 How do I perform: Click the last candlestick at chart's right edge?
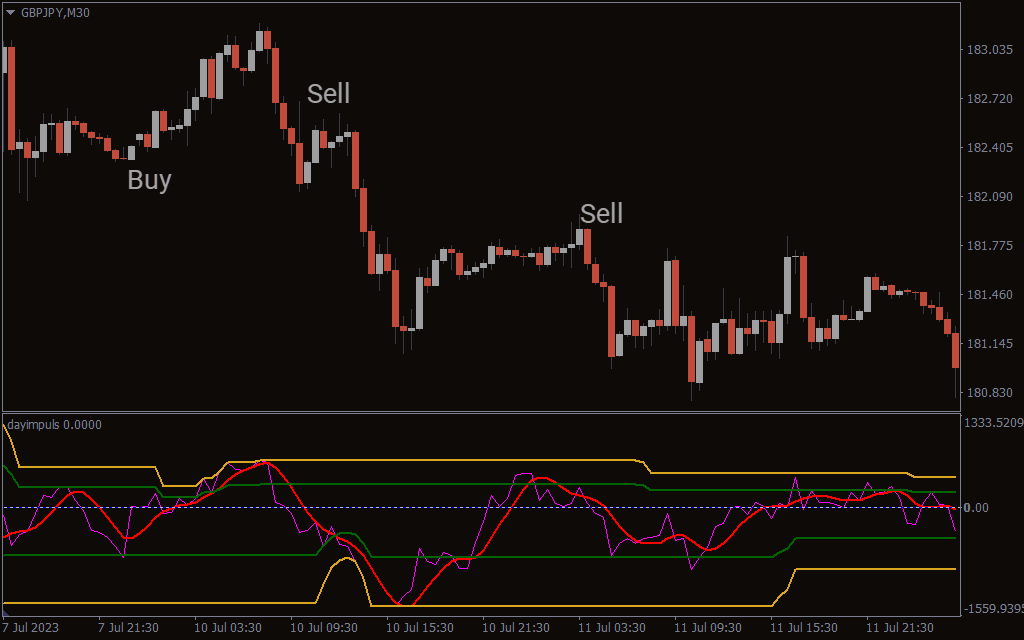click(x=956, y=350)
